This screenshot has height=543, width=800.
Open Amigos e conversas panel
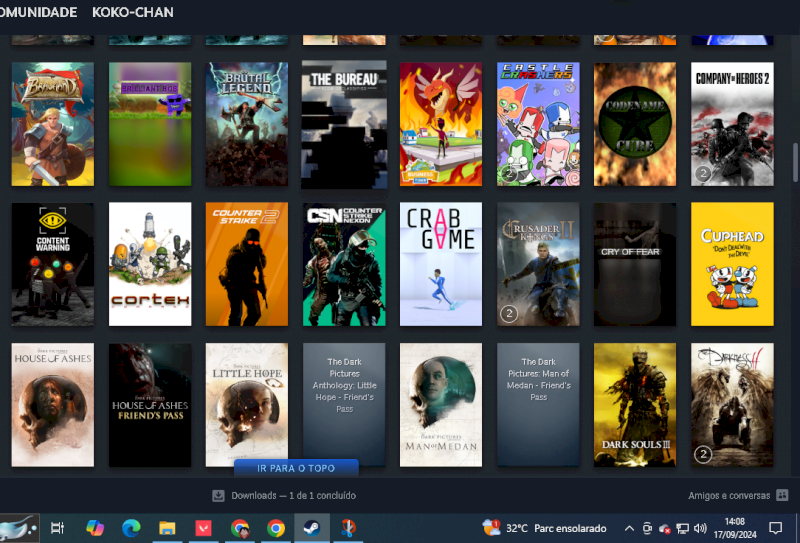pos(729,495)
